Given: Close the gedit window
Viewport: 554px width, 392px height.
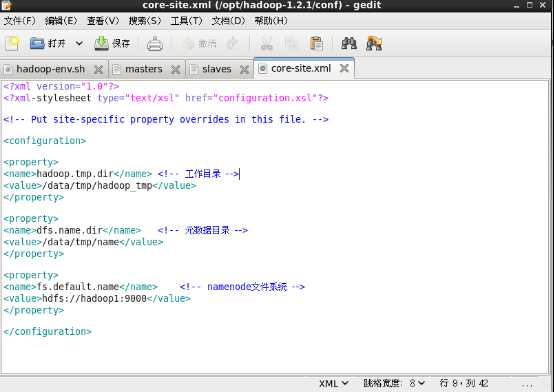Looking at the screenshot, I should [x=543, y=5].
